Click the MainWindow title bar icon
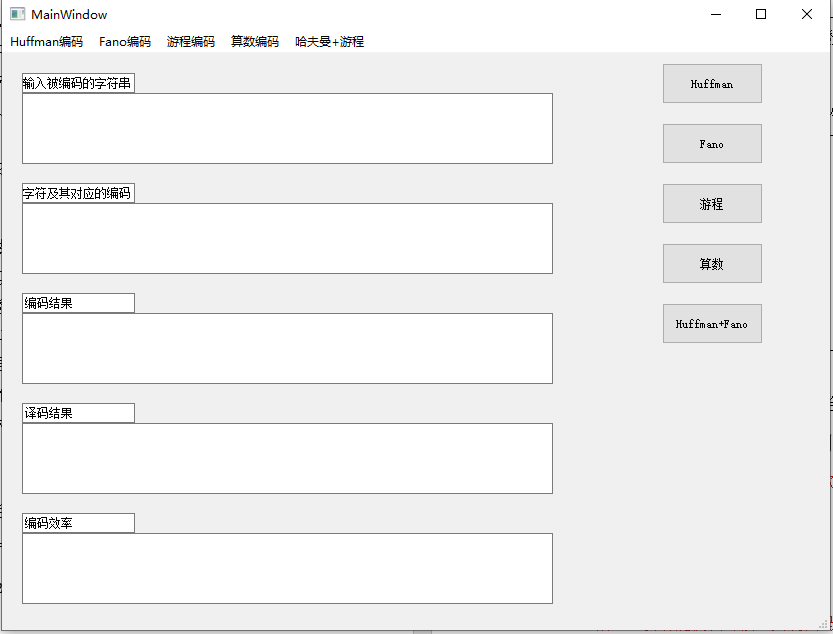This screenshot has width=833, height=634. coord(18,14)
